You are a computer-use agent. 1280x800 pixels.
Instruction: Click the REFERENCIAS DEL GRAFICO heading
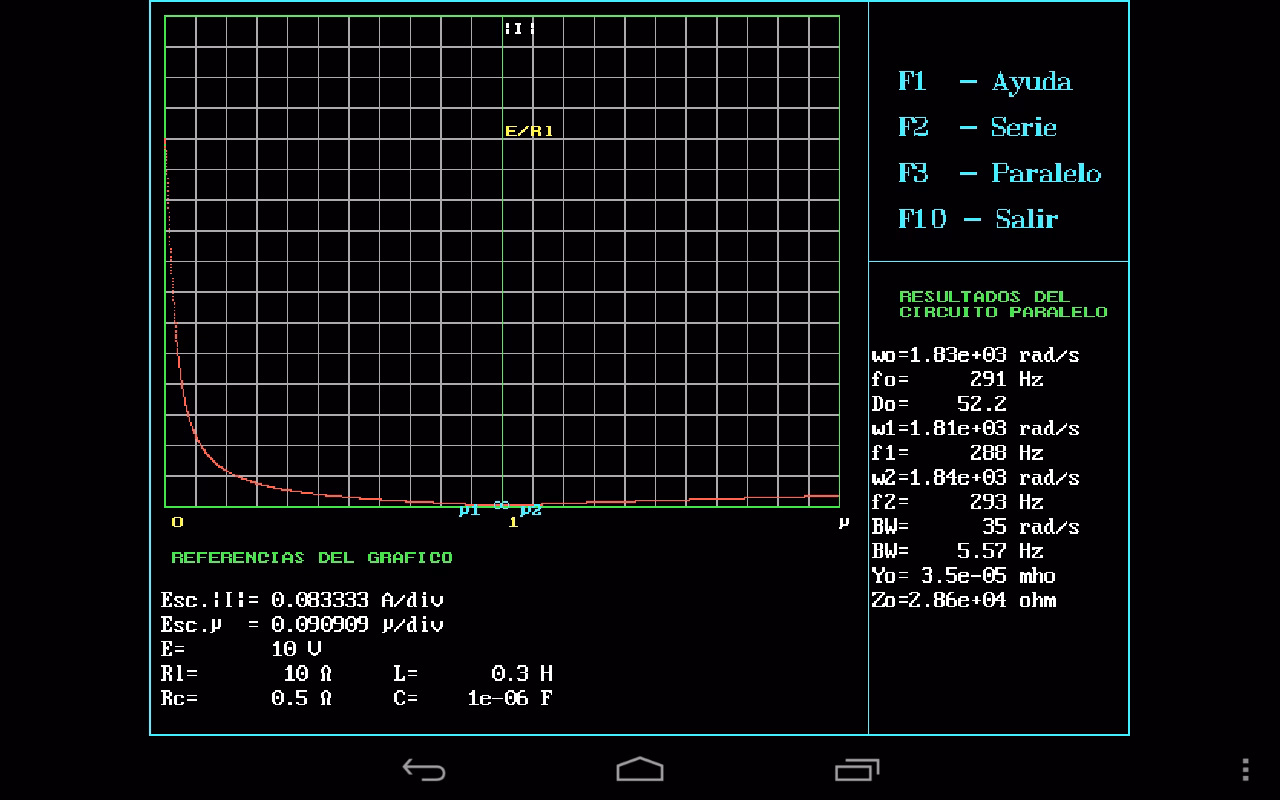[x=312, y=558]
